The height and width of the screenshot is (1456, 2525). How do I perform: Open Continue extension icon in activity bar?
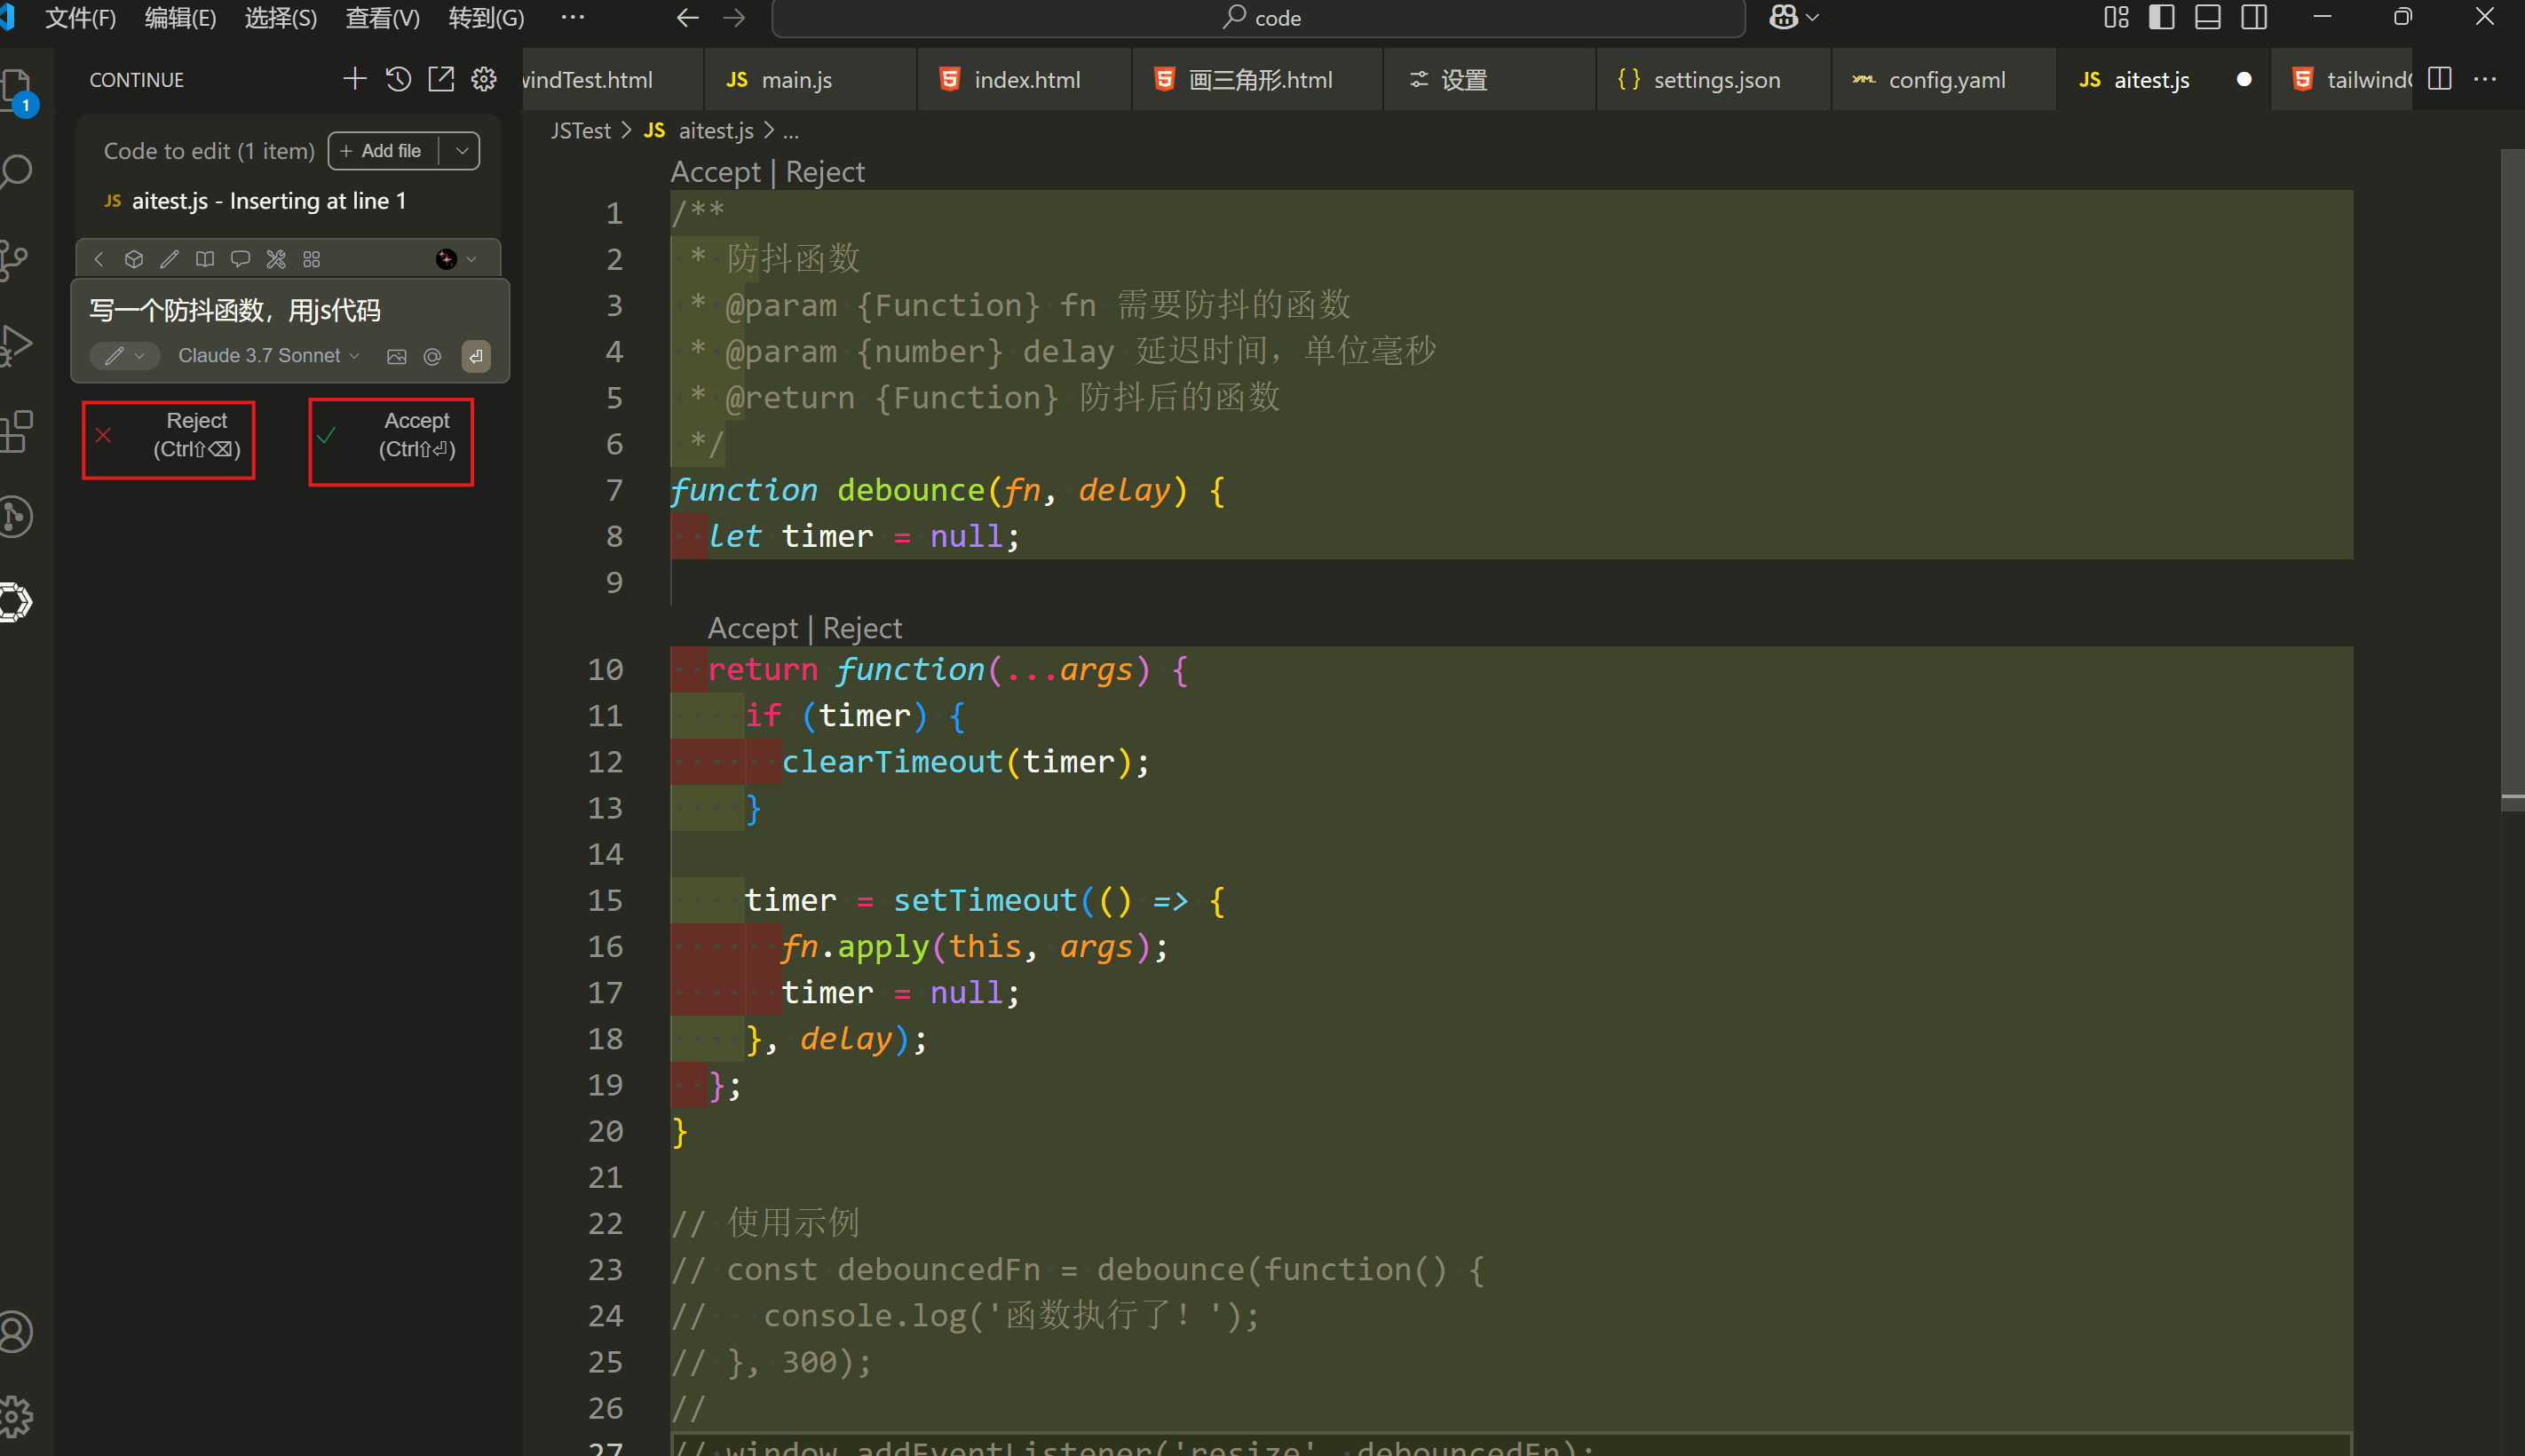pyautogui.click(x=16, y=603)
